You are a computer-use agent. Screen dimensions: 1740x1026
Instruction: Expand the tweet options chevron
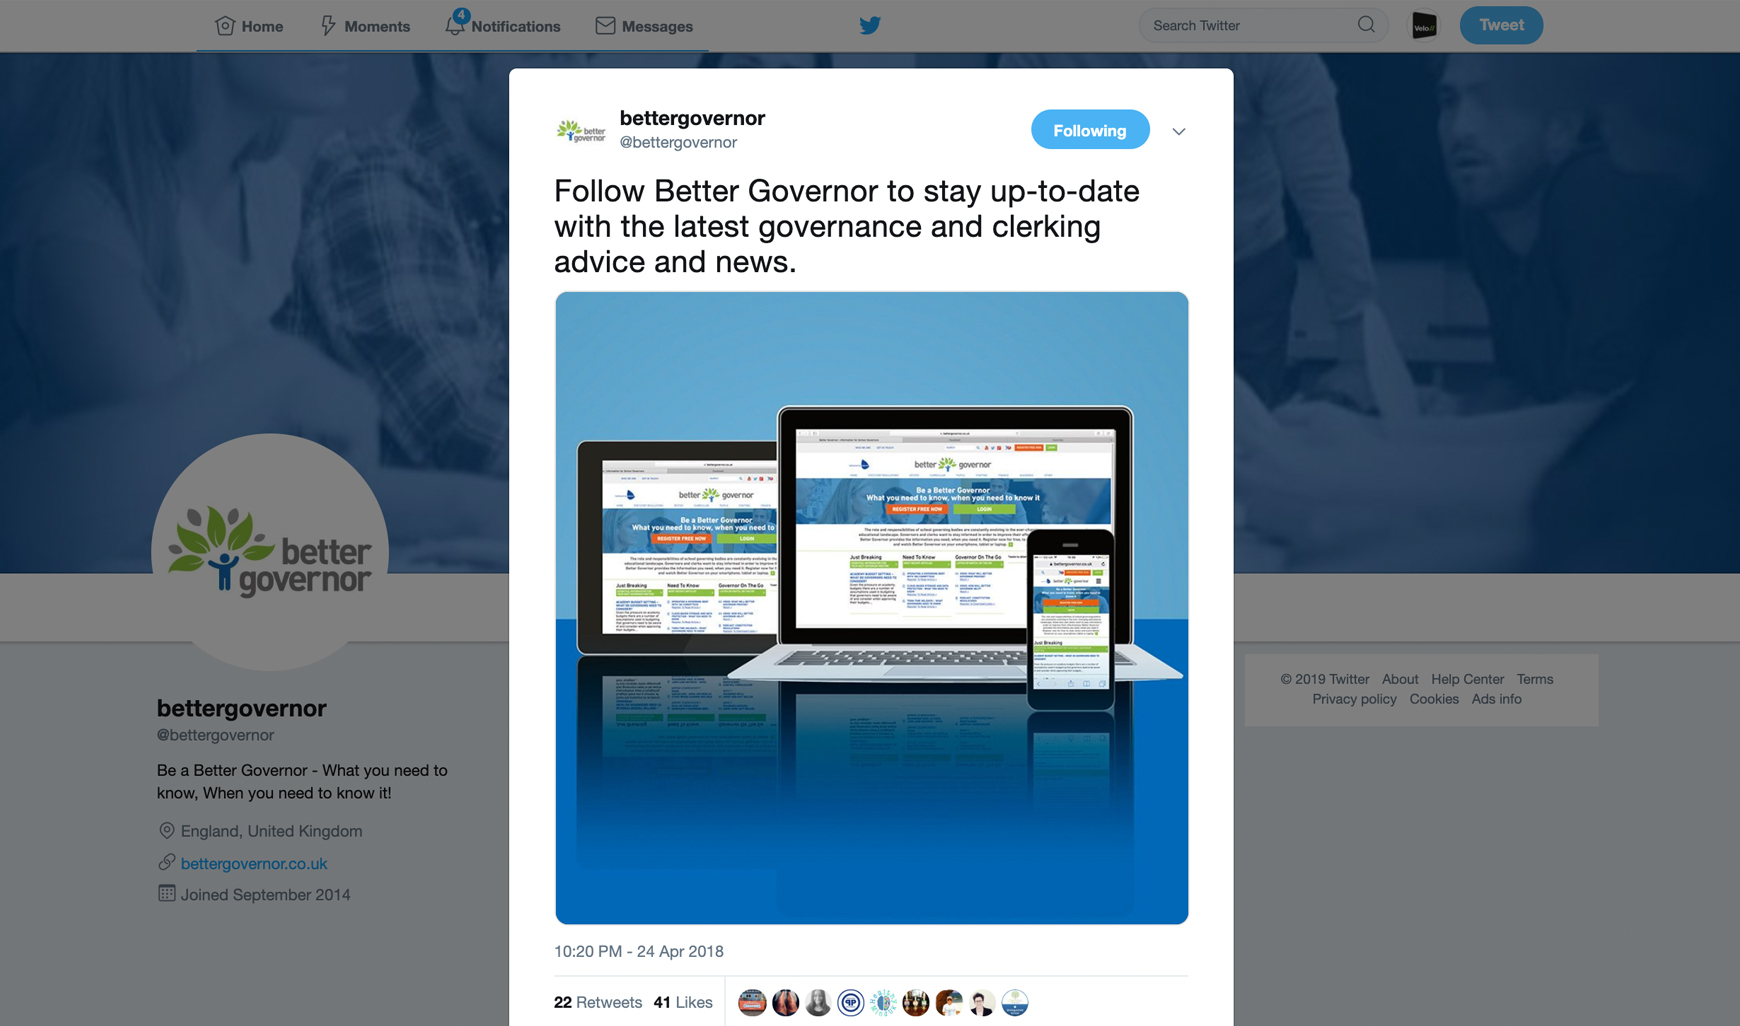(1179, 131)
